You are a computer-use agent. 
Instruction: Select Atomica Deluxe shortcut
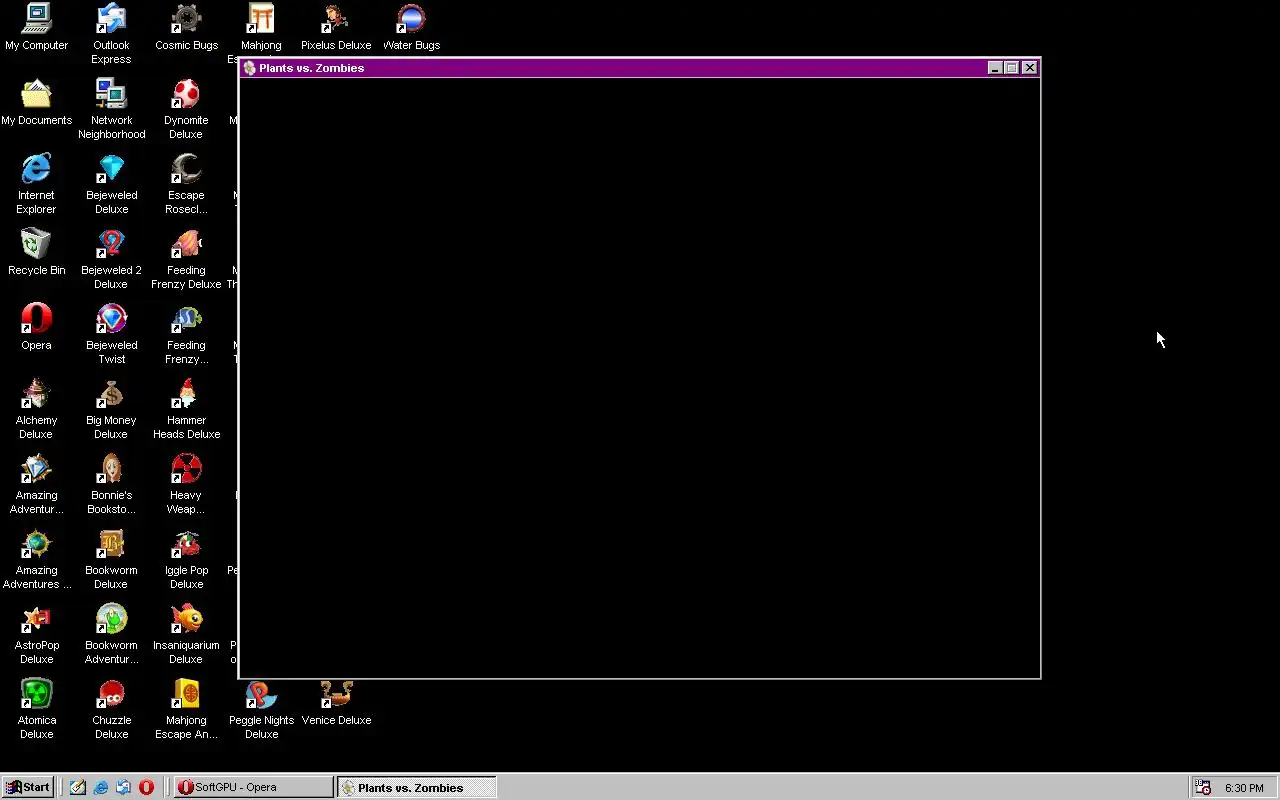(x=36, y=709)
